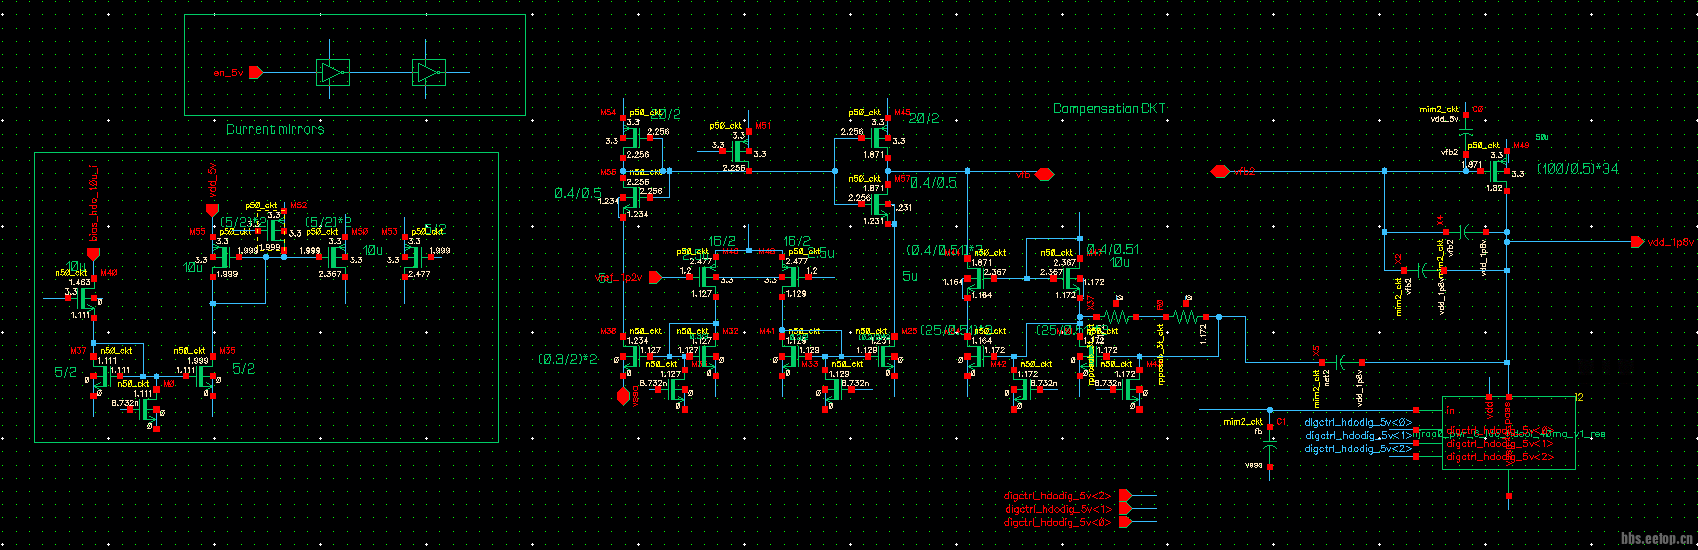1698x550 pixels.
Task: Click the "Compensation CKT" text label
Action: tap(1109, 108)
